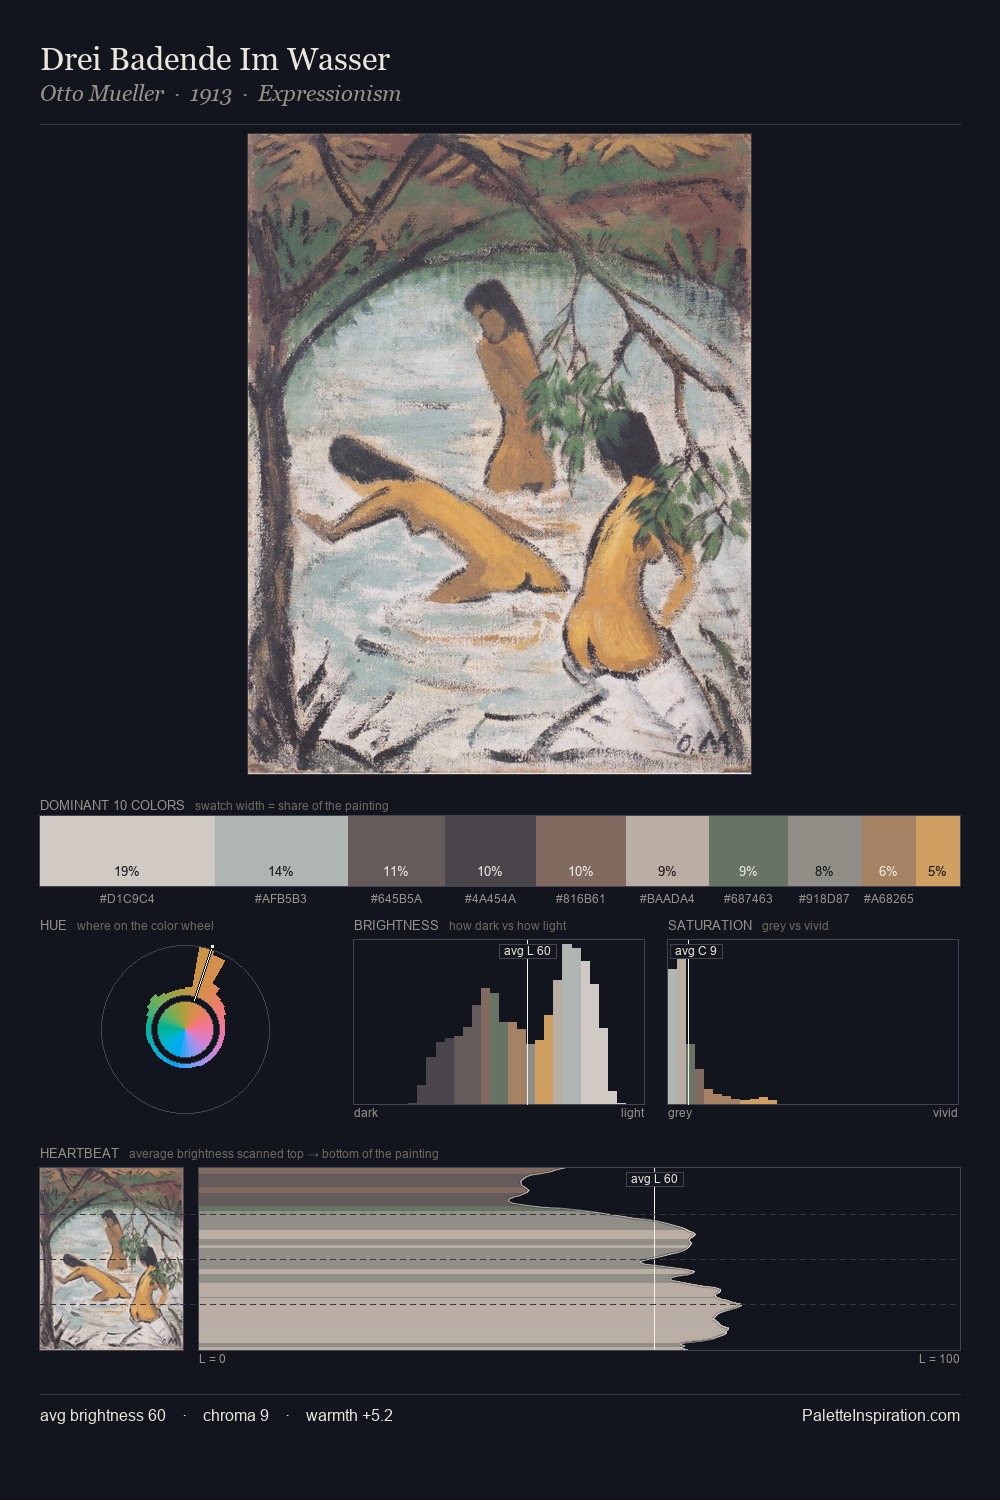The width and height of the screenshot is (1000, 1500).
Task: Click the grey #918D87 swatch labeled 8%
Action: [x=824, y=851]
